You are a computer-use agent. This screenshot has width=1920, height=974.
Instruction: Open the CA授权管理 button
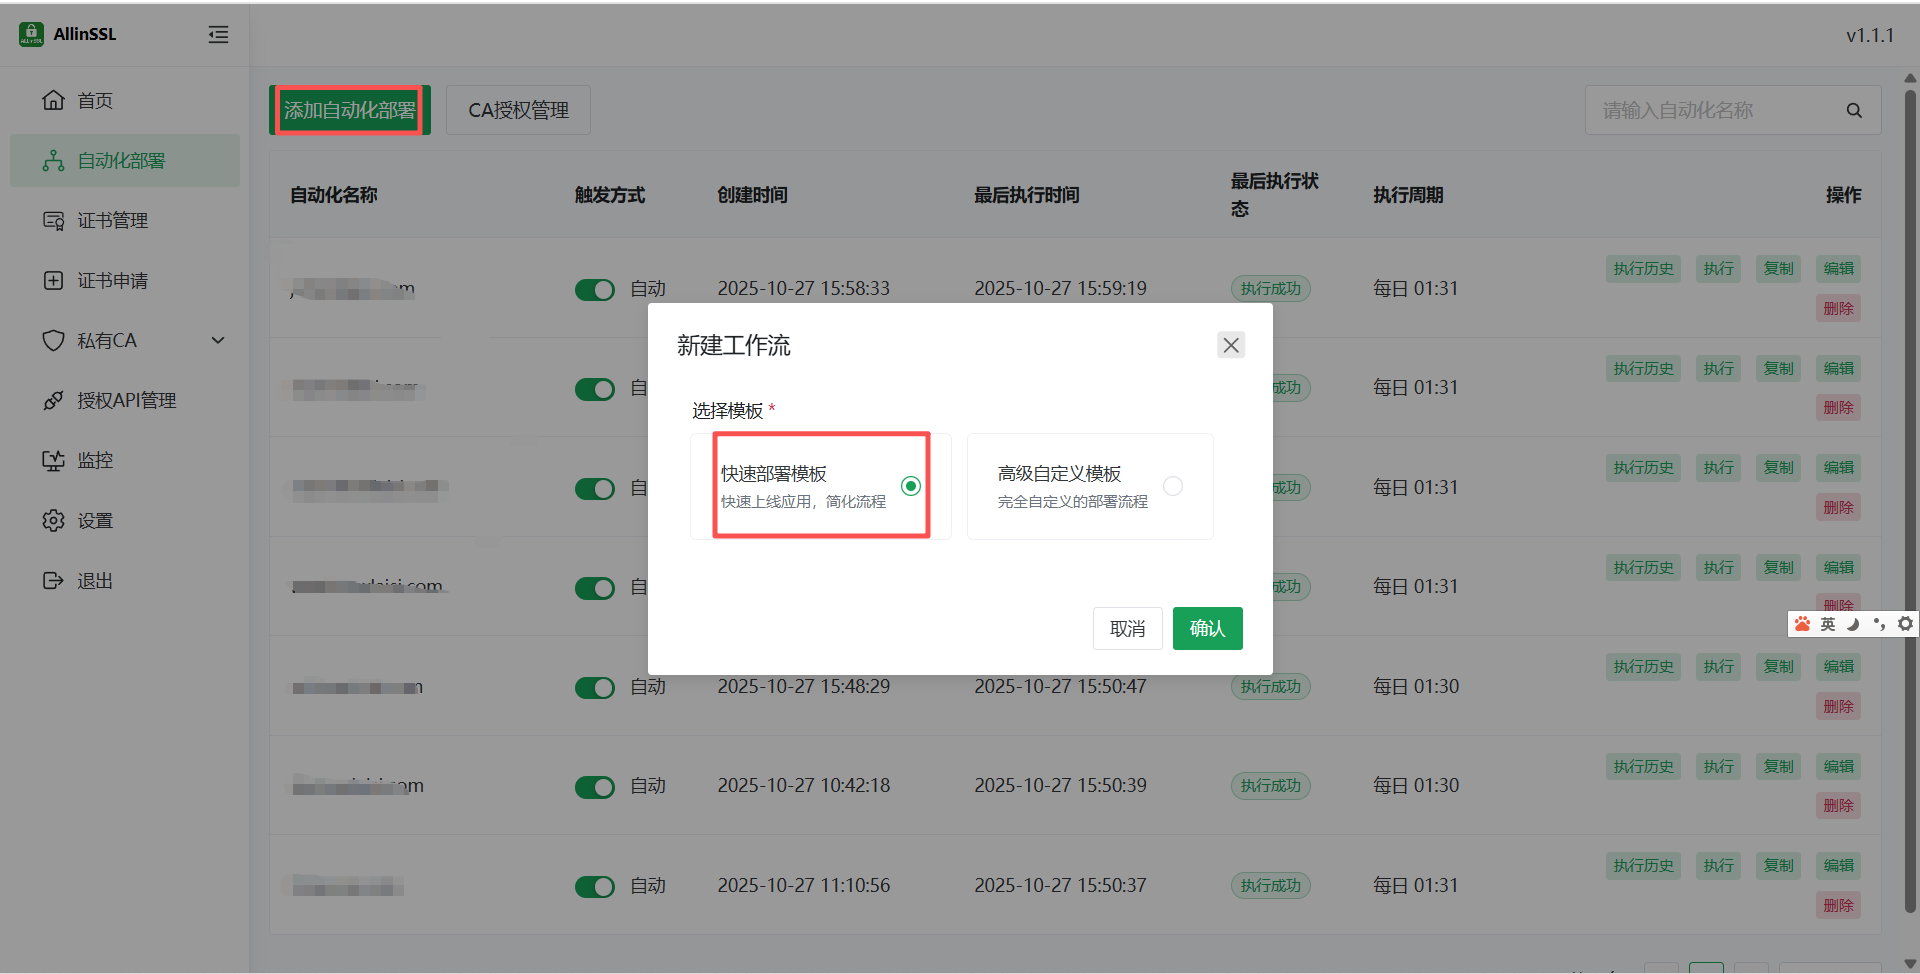point(518,110)
